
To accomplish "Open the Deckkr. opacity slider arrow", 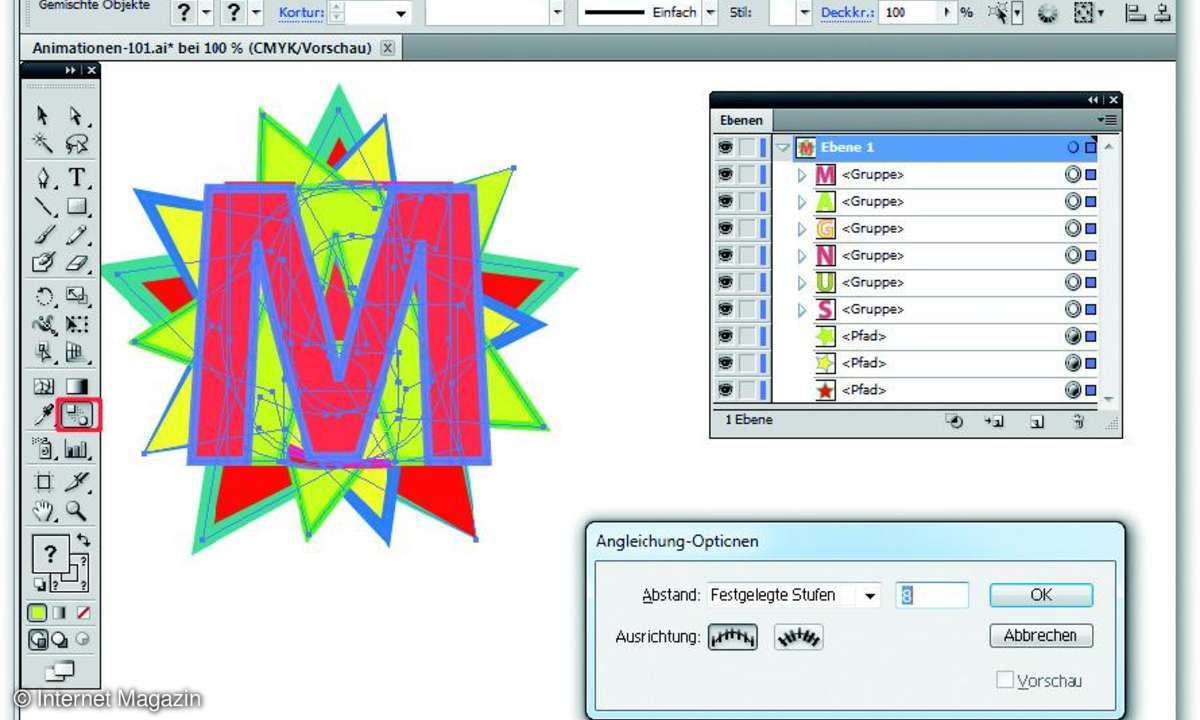I will [948, 13].
